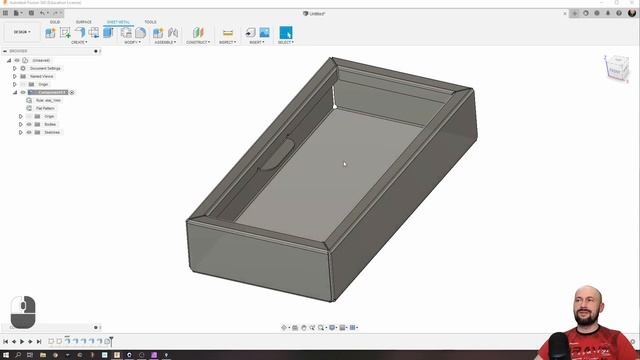Open the Sheet Metal Rules icon

coord(127,33)
